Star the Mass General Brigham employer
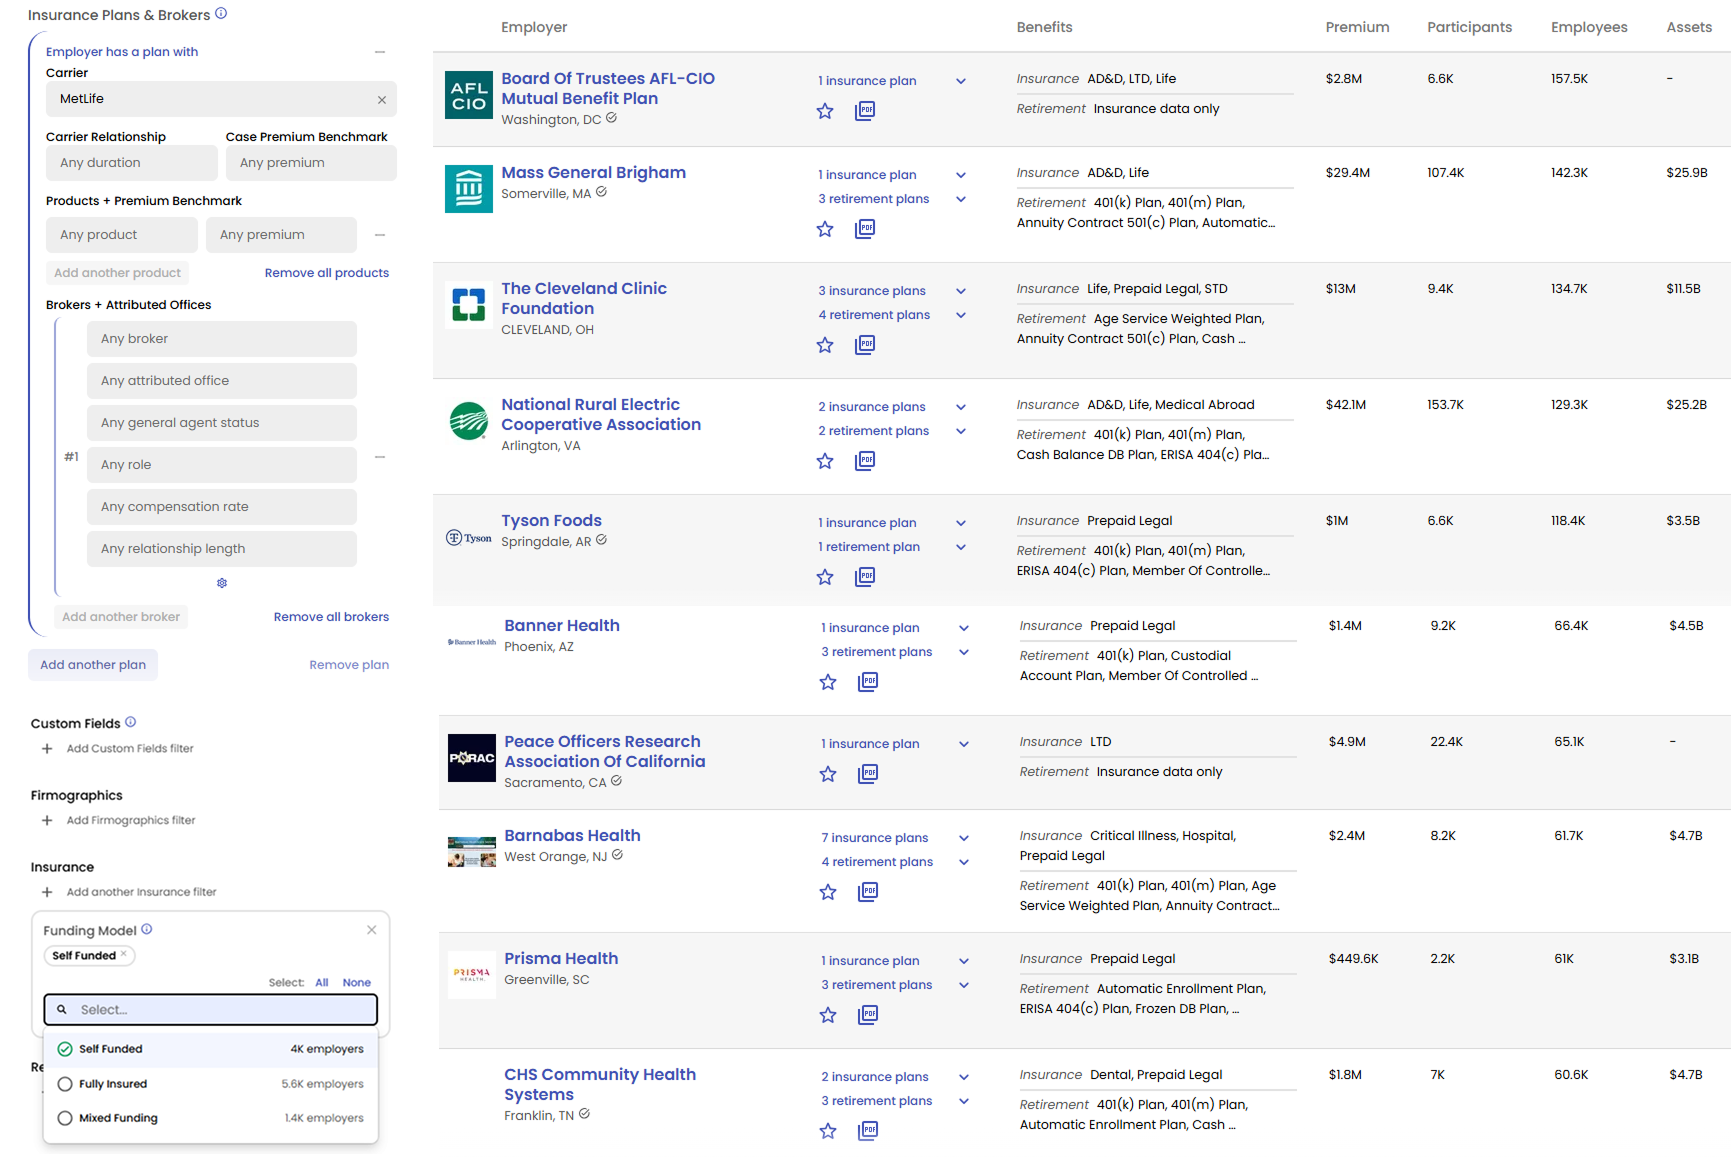This screenshot has height=1160, width=1731. tap(825, 229)
